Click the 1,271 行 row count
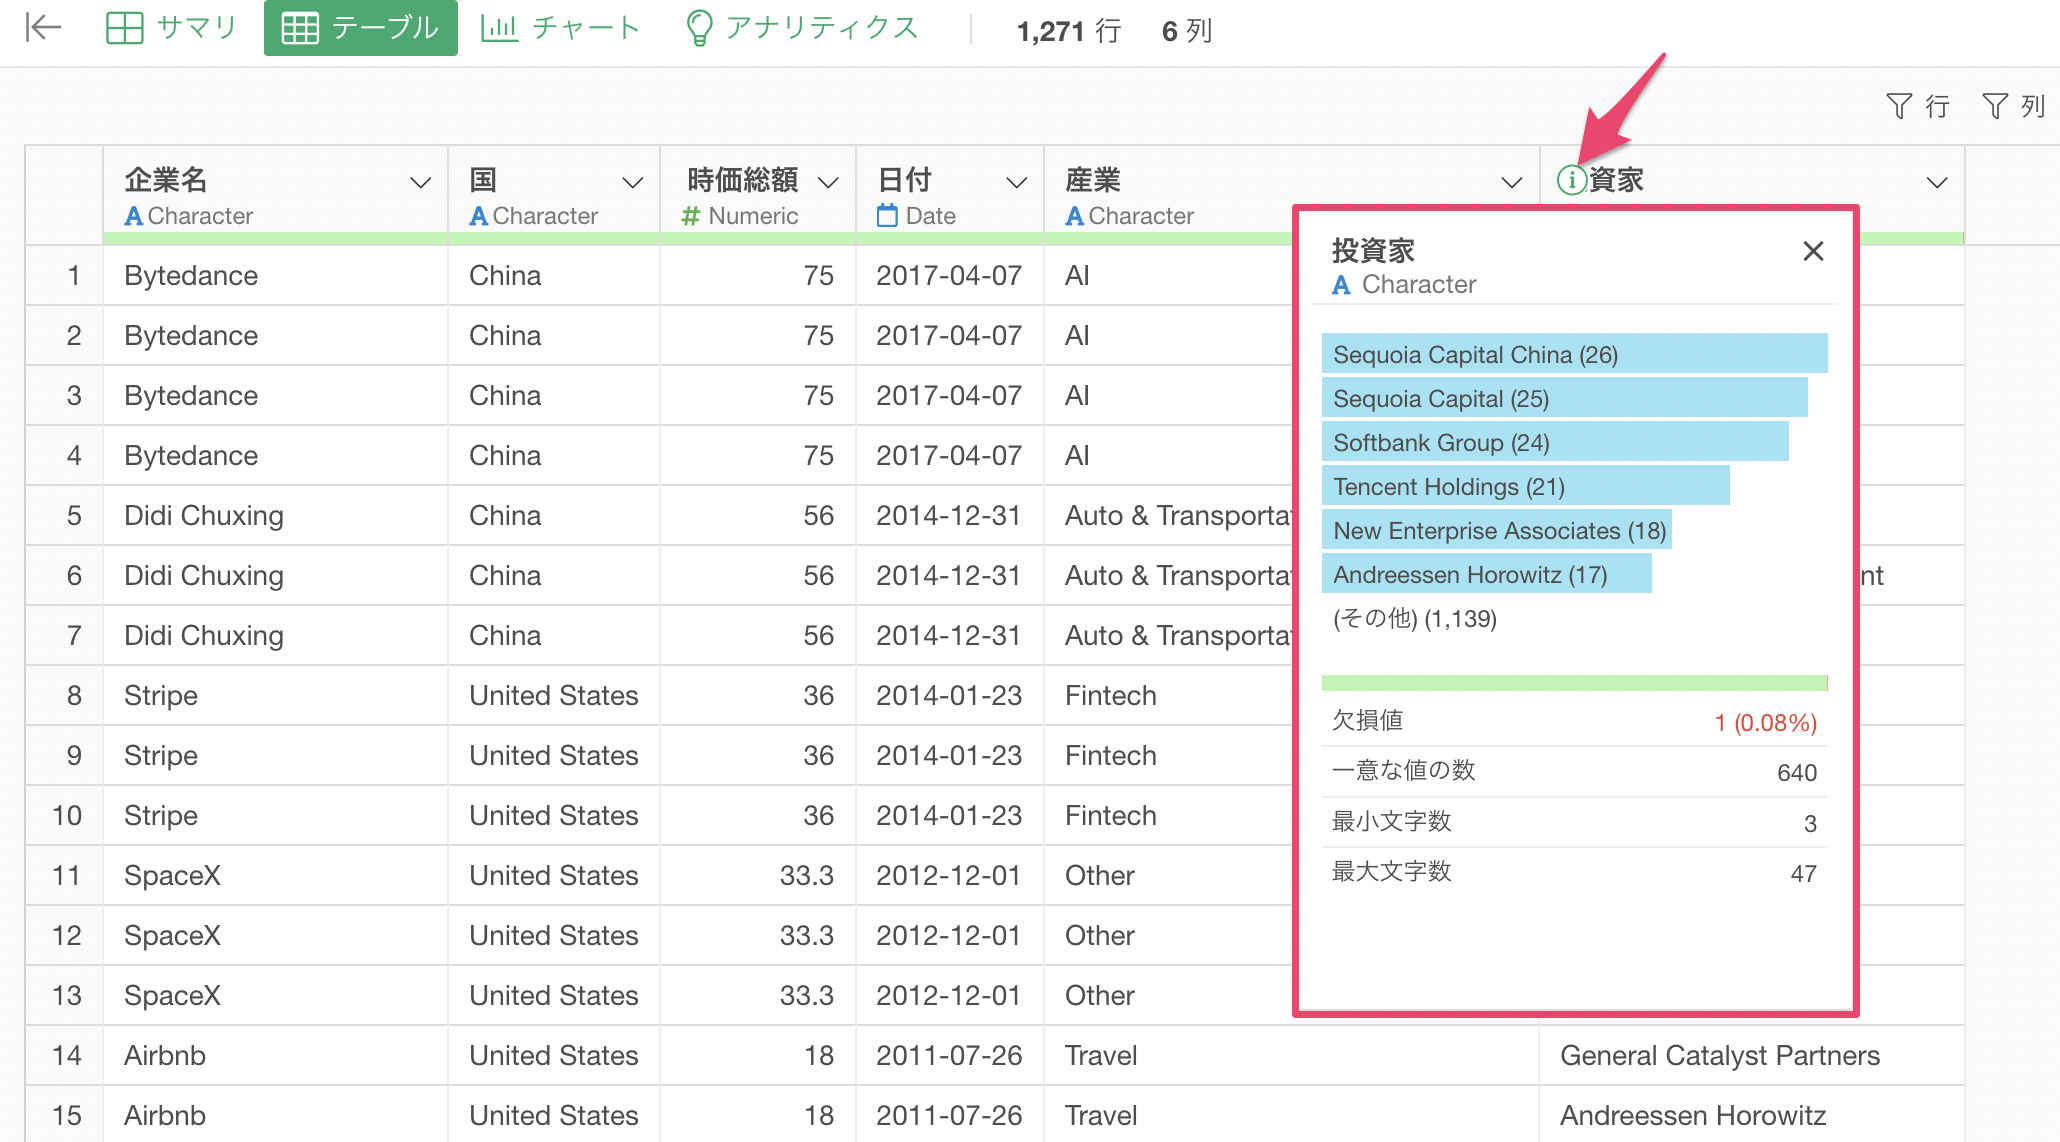 pyautogui.click(x=1068, y=31)
